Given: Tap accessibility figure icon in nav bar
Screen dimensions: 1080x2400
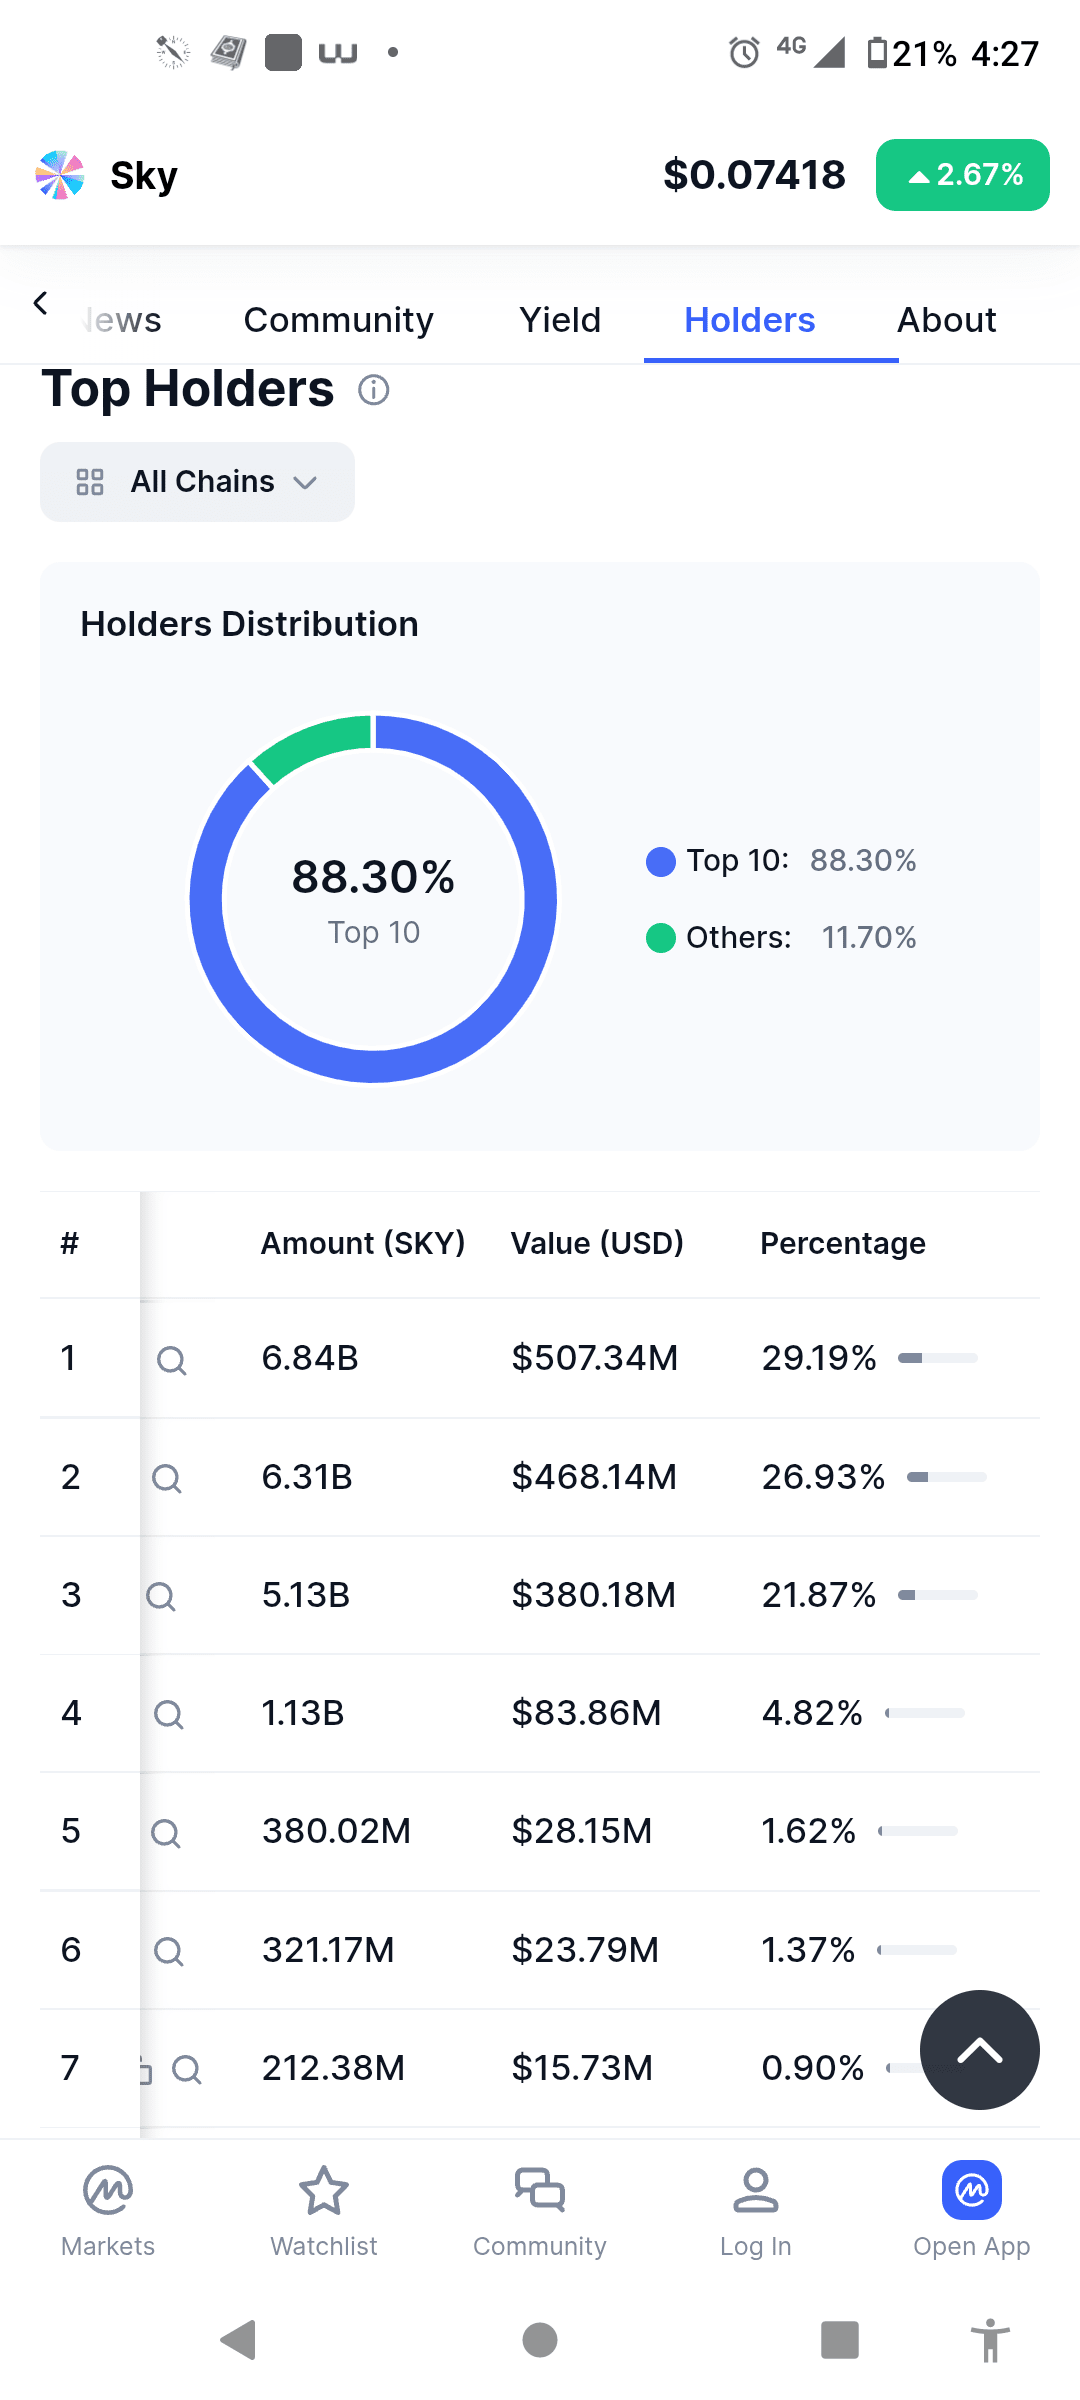Looking at the screenshot, I should 990,2340.
